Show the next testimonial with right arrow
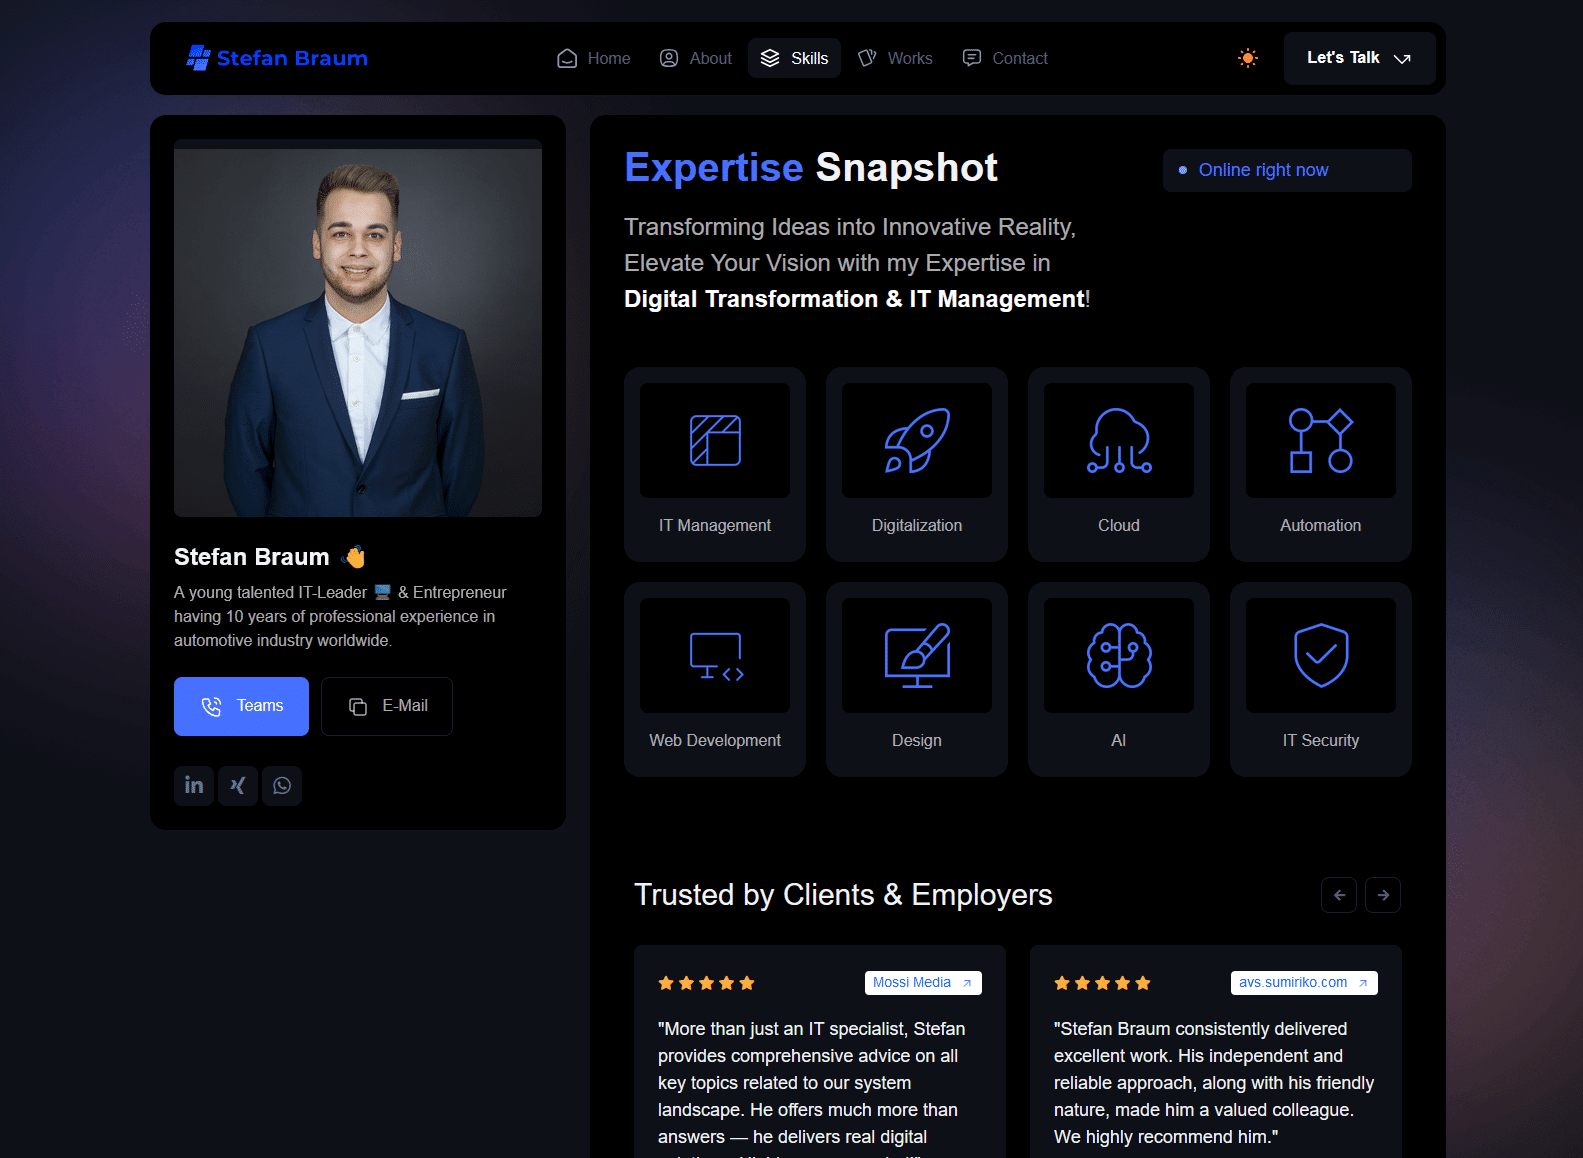1583x1158 pixels. [x=1383, y=895]
